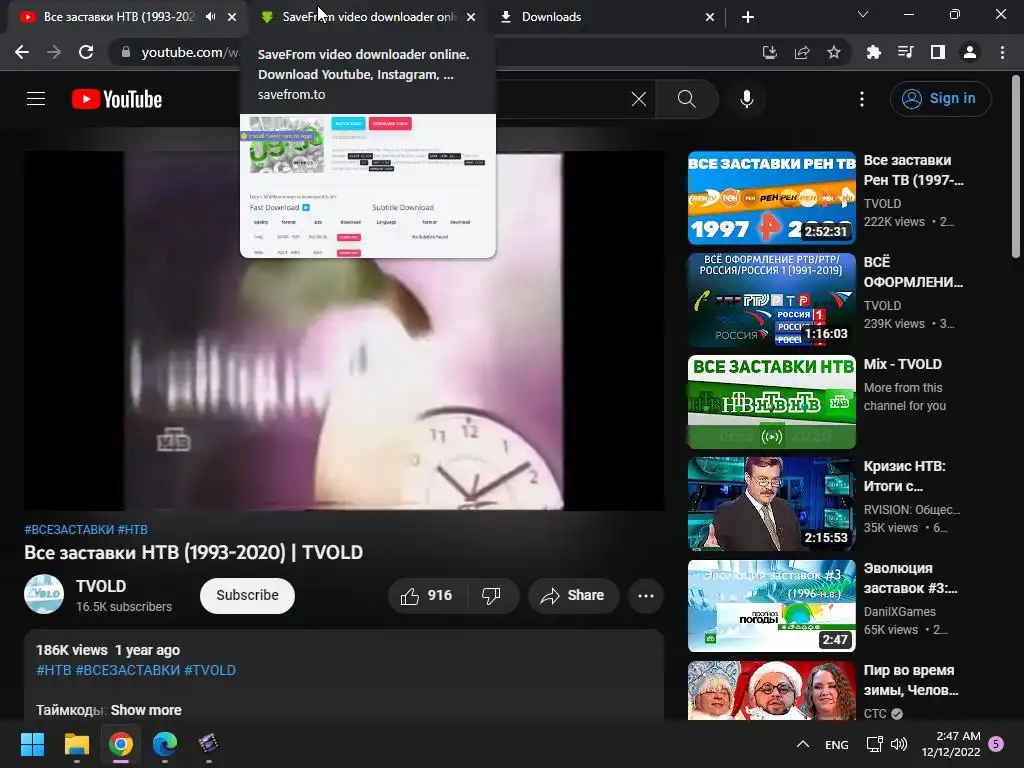Toggle the Chrome side panel

(938, 52)
